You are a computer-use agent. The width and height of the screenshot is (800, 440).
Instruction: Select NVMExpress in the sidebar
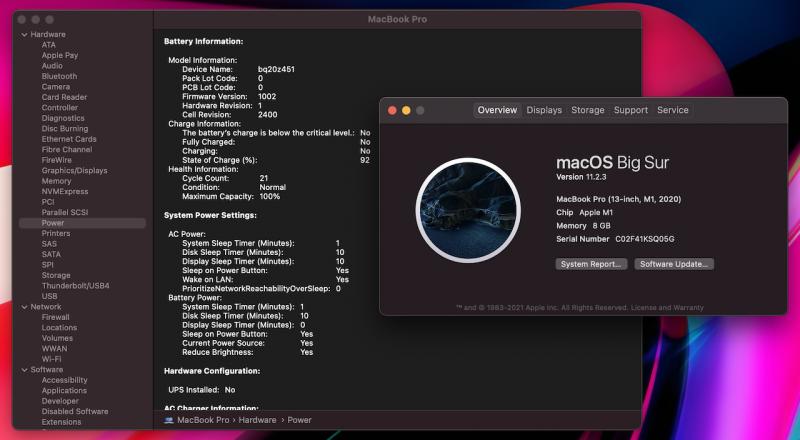65,191
